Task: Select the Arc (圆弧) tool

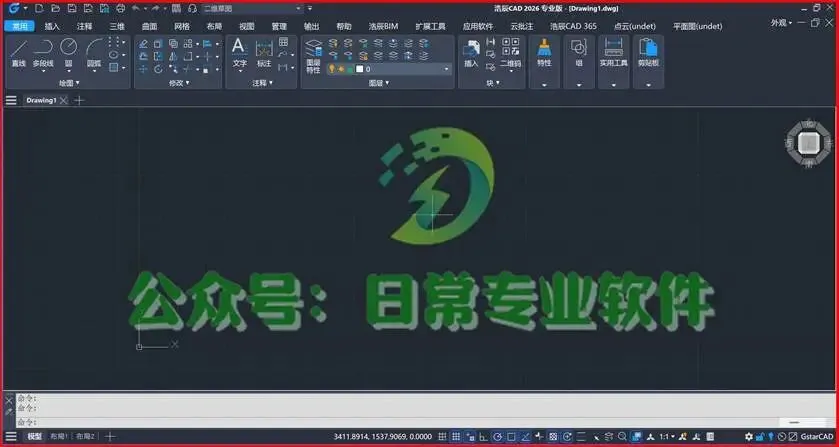Action: (x=94, y=53)
